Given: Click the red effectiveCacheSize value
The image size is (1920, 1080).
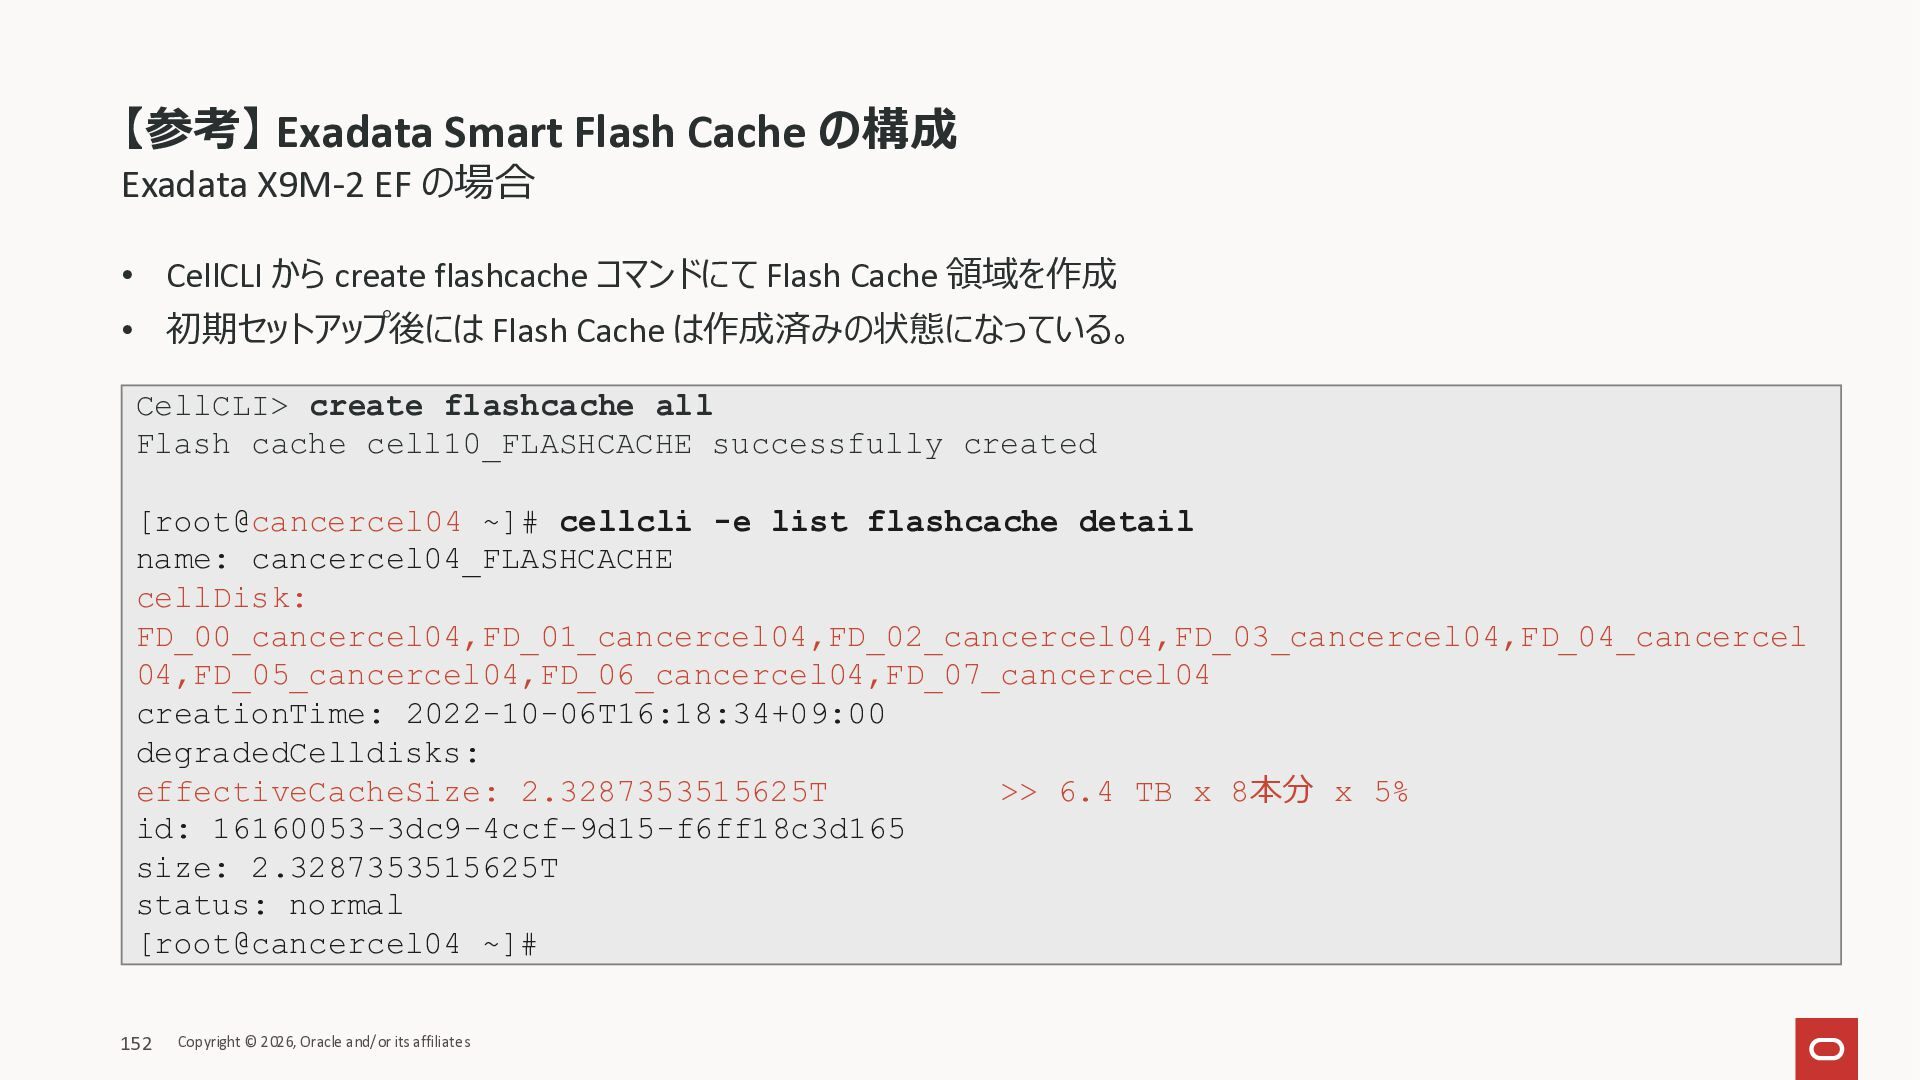Looking at the screenshot, I should pos(674,792).
